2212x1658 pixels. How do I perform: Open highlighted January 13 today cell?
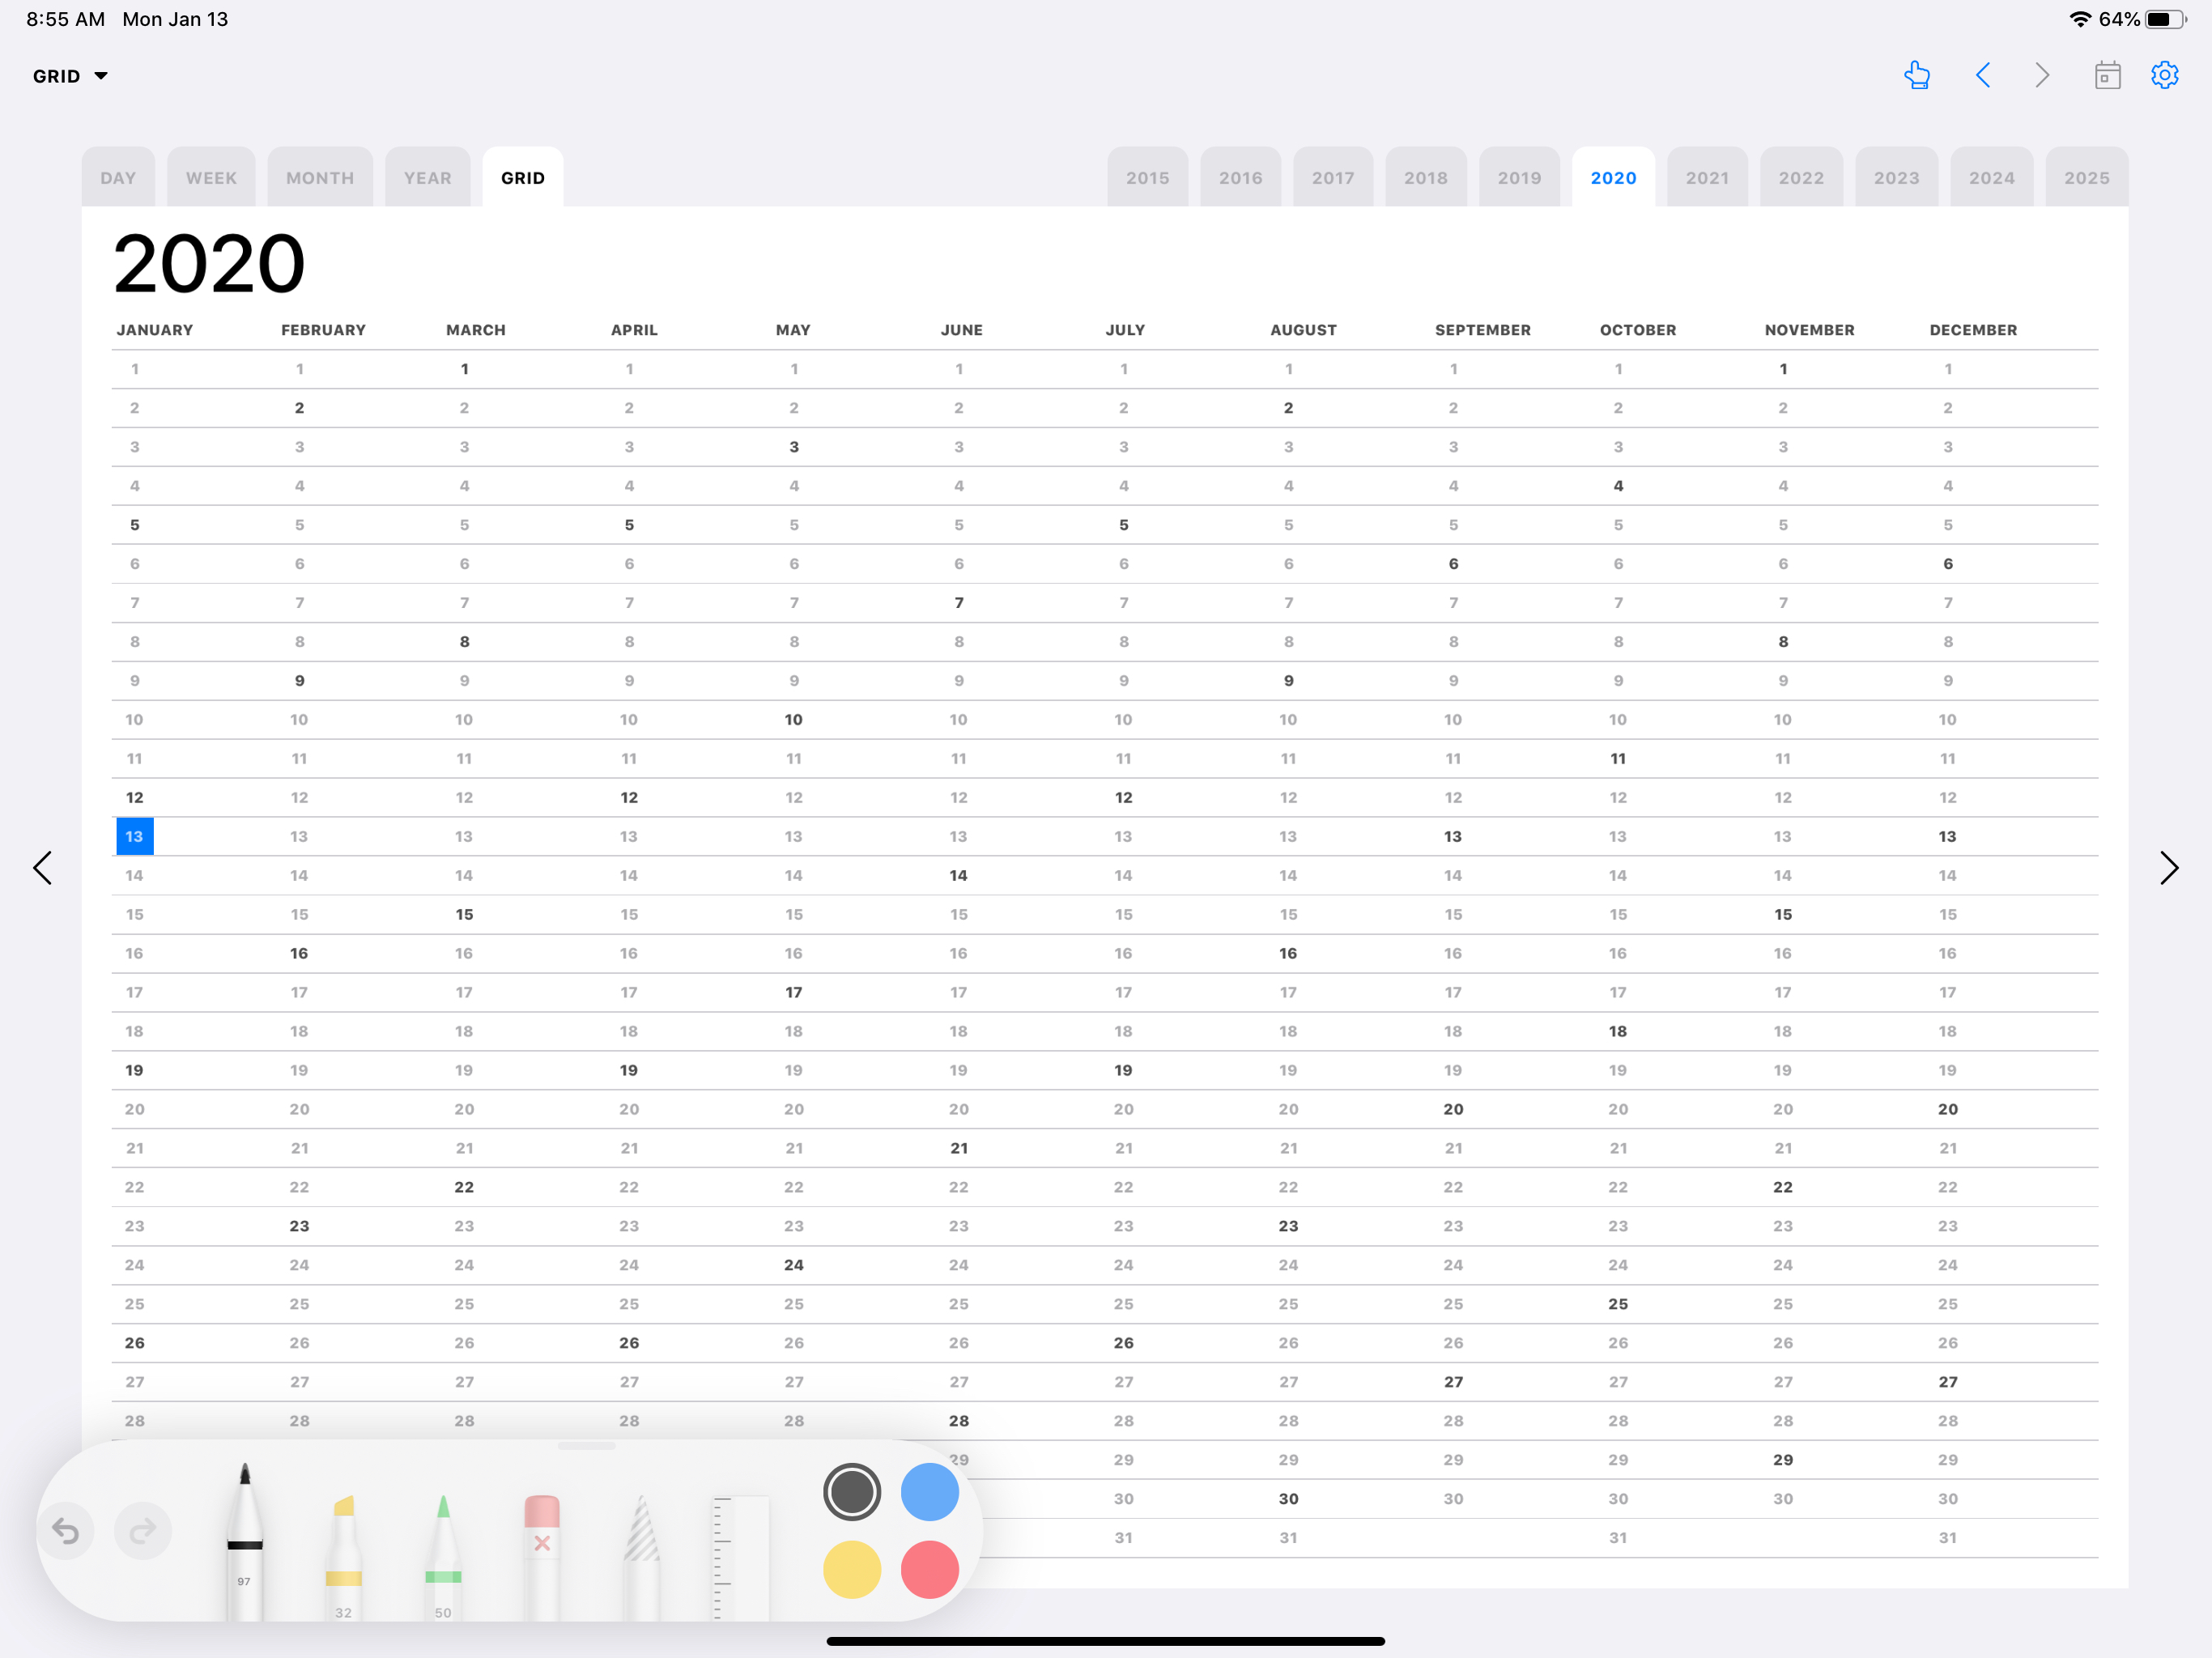pos(135,836)
